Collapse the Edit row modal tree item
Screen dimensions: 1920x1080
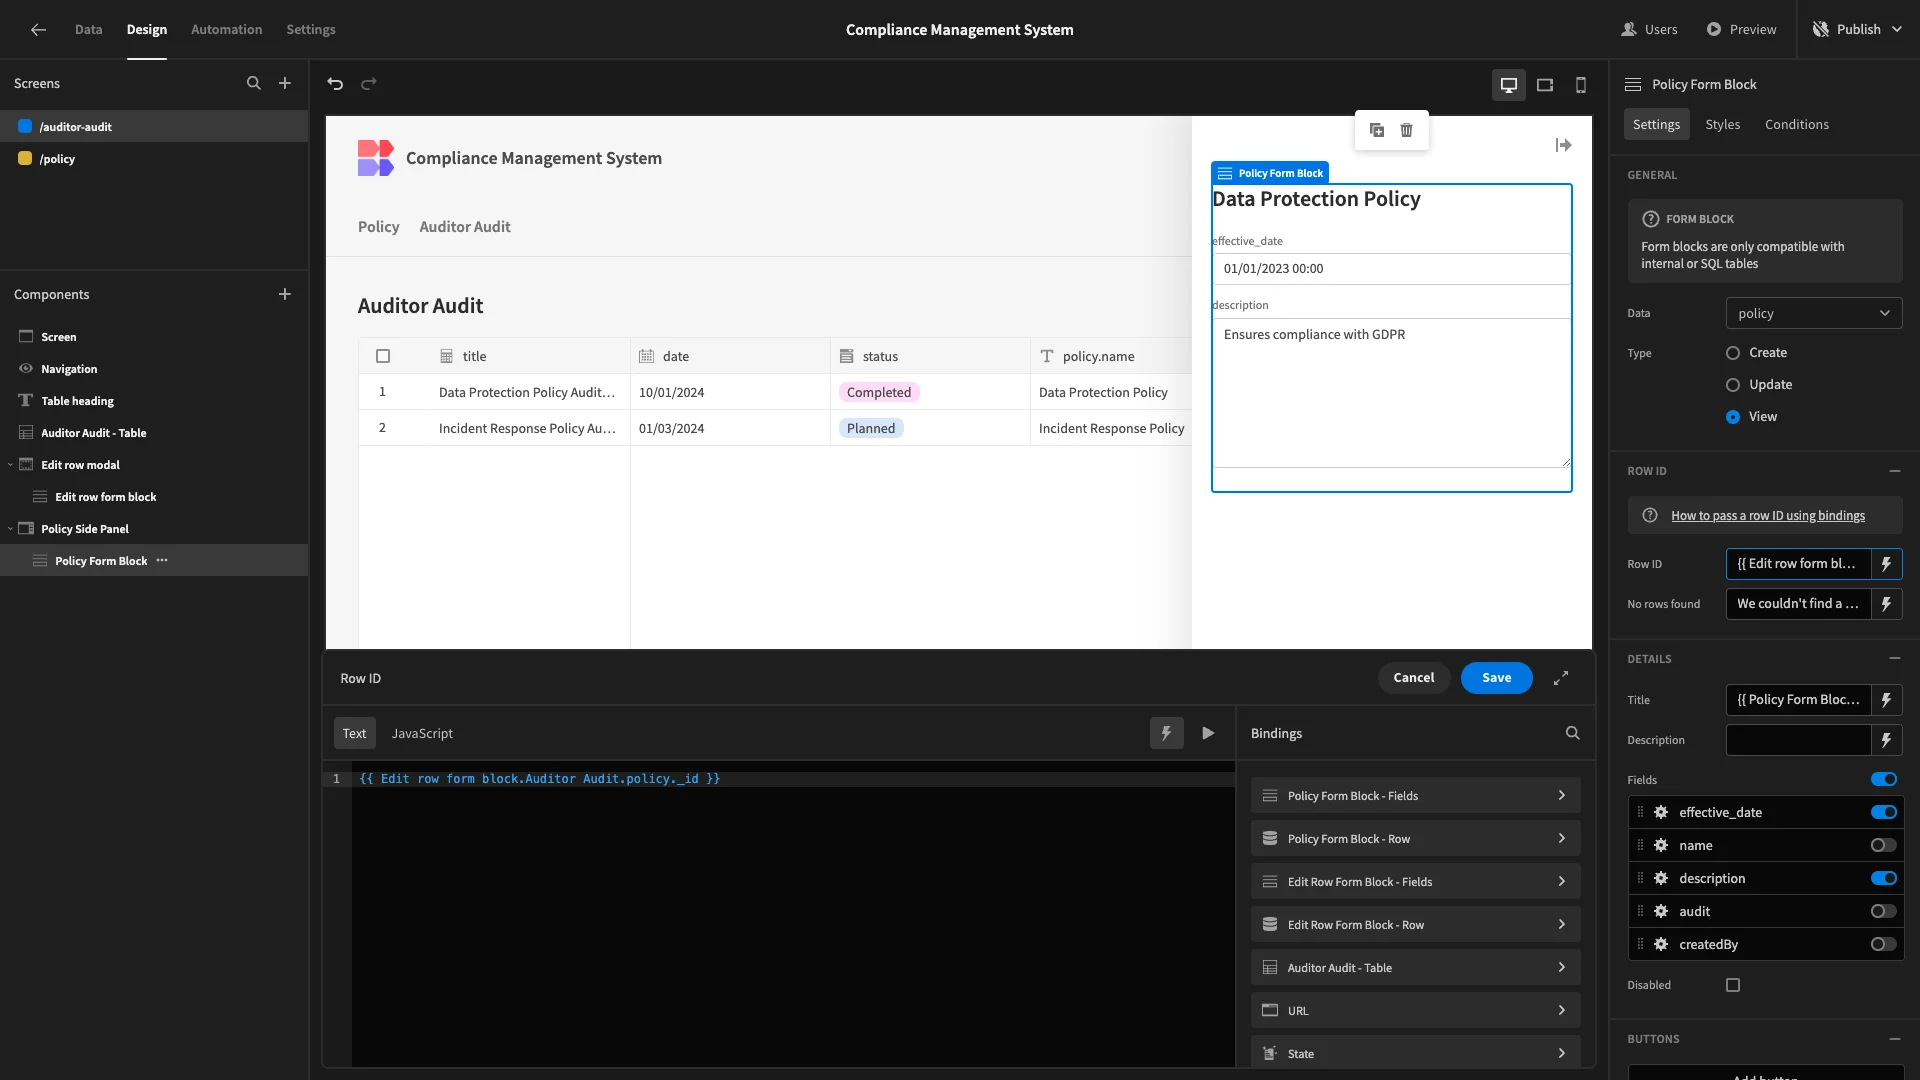[x=10, y=465]
